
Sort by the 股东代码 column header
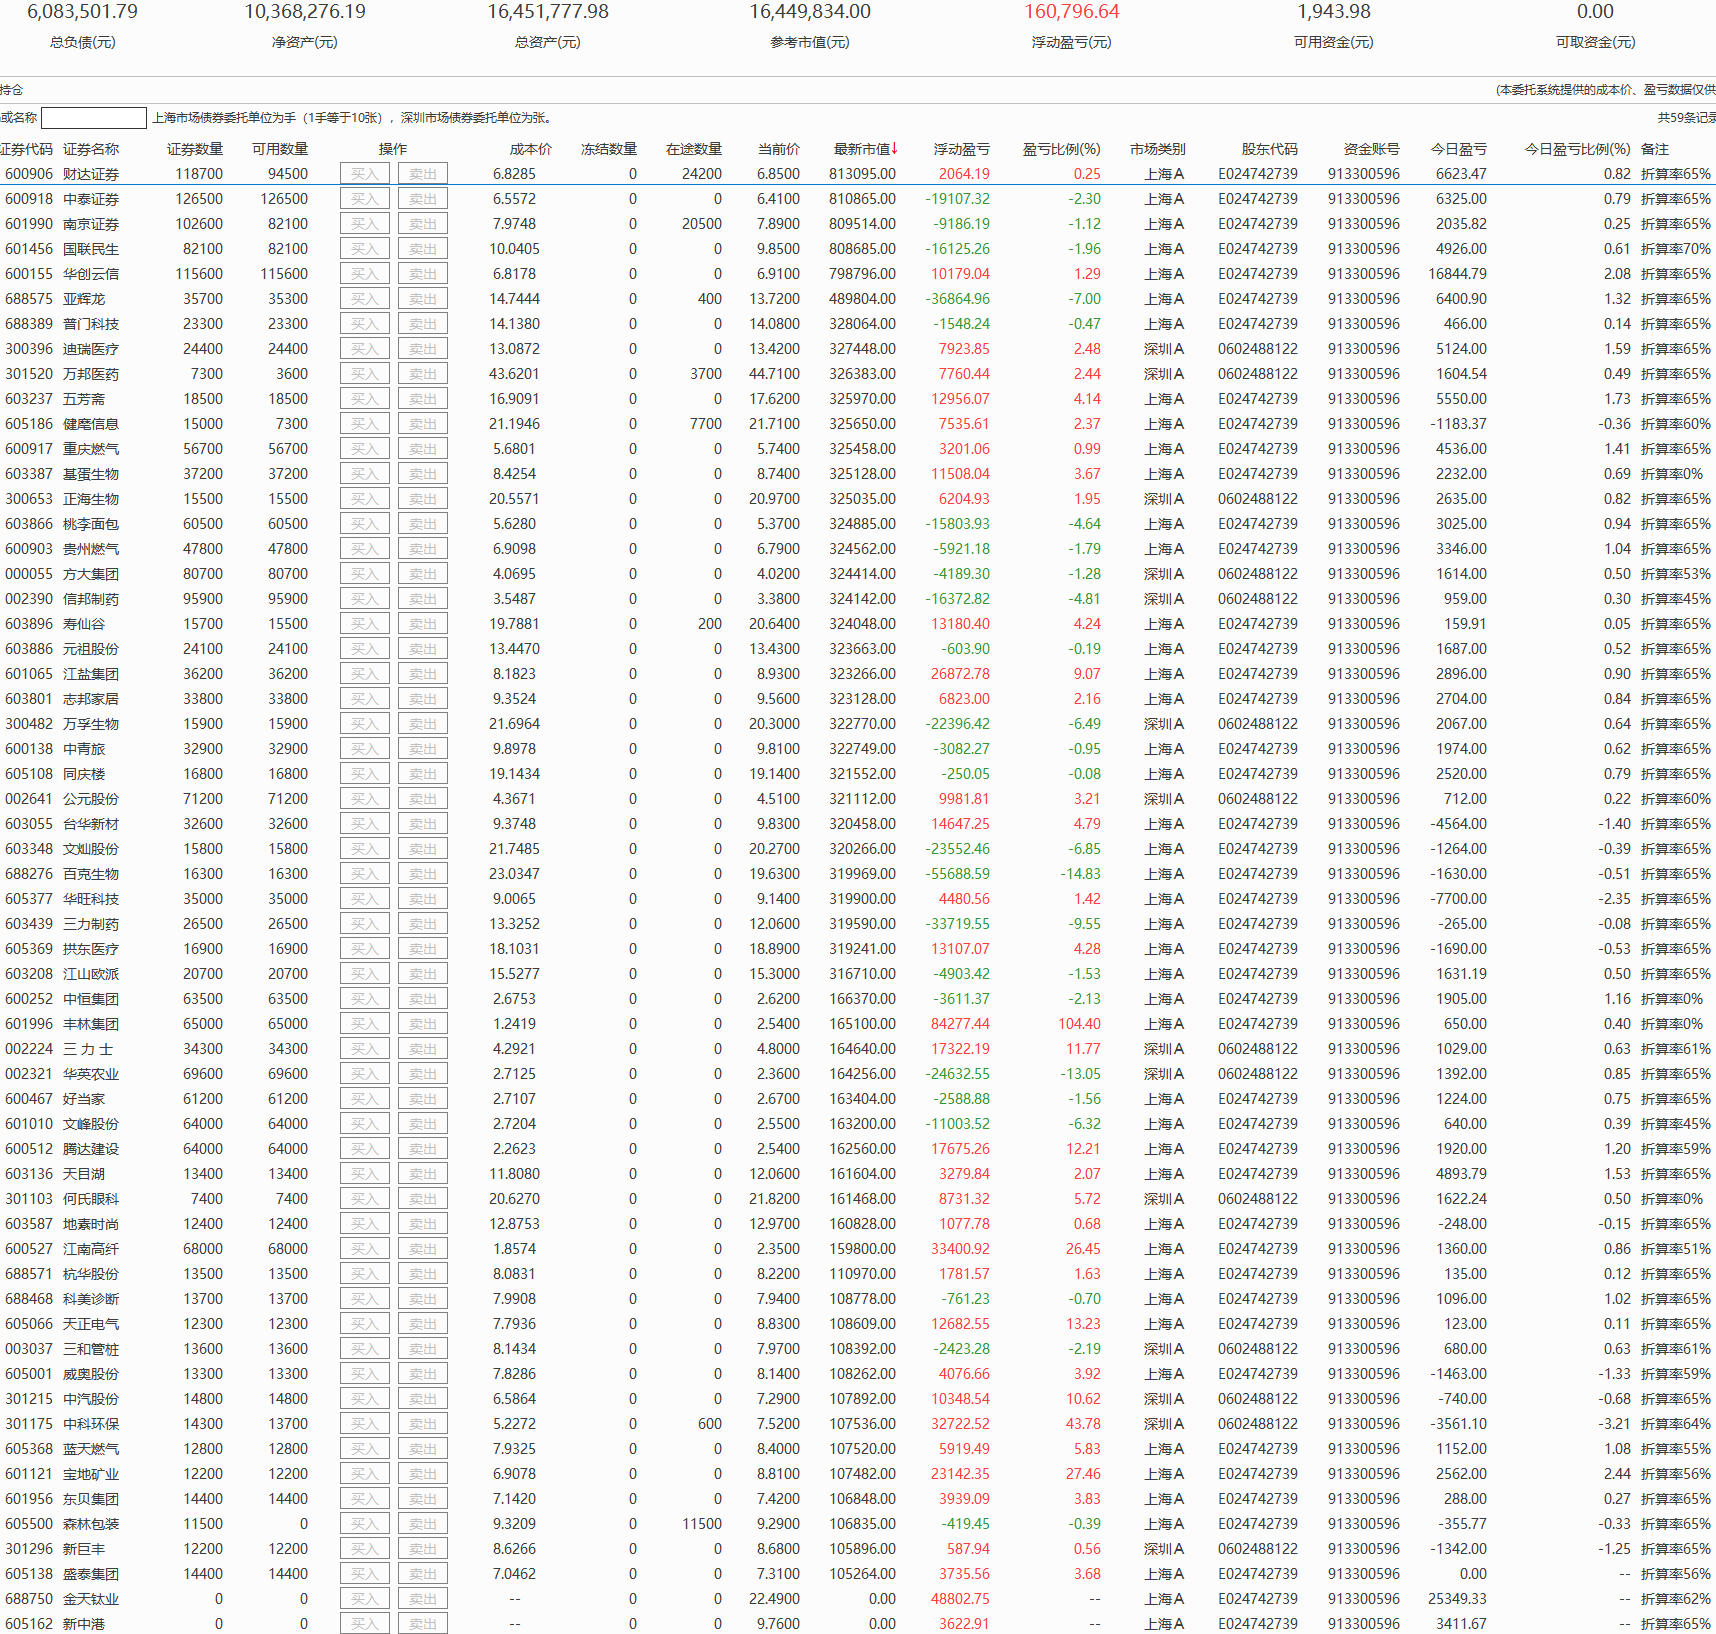click(x=1270, y=149)
